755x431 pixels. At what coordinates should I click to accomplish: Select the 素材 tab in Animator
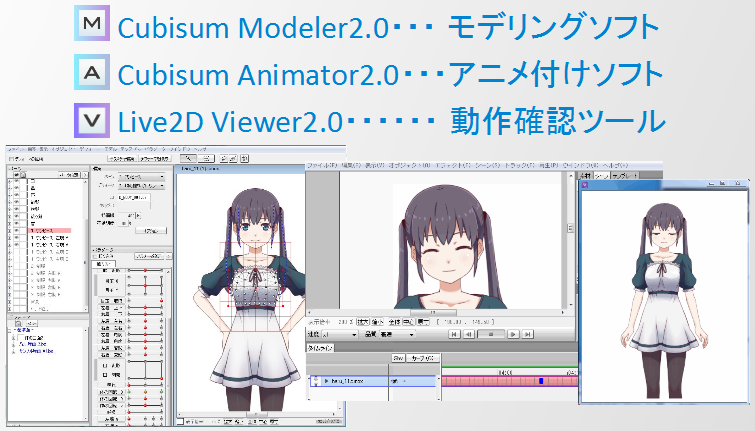[586, 176]
